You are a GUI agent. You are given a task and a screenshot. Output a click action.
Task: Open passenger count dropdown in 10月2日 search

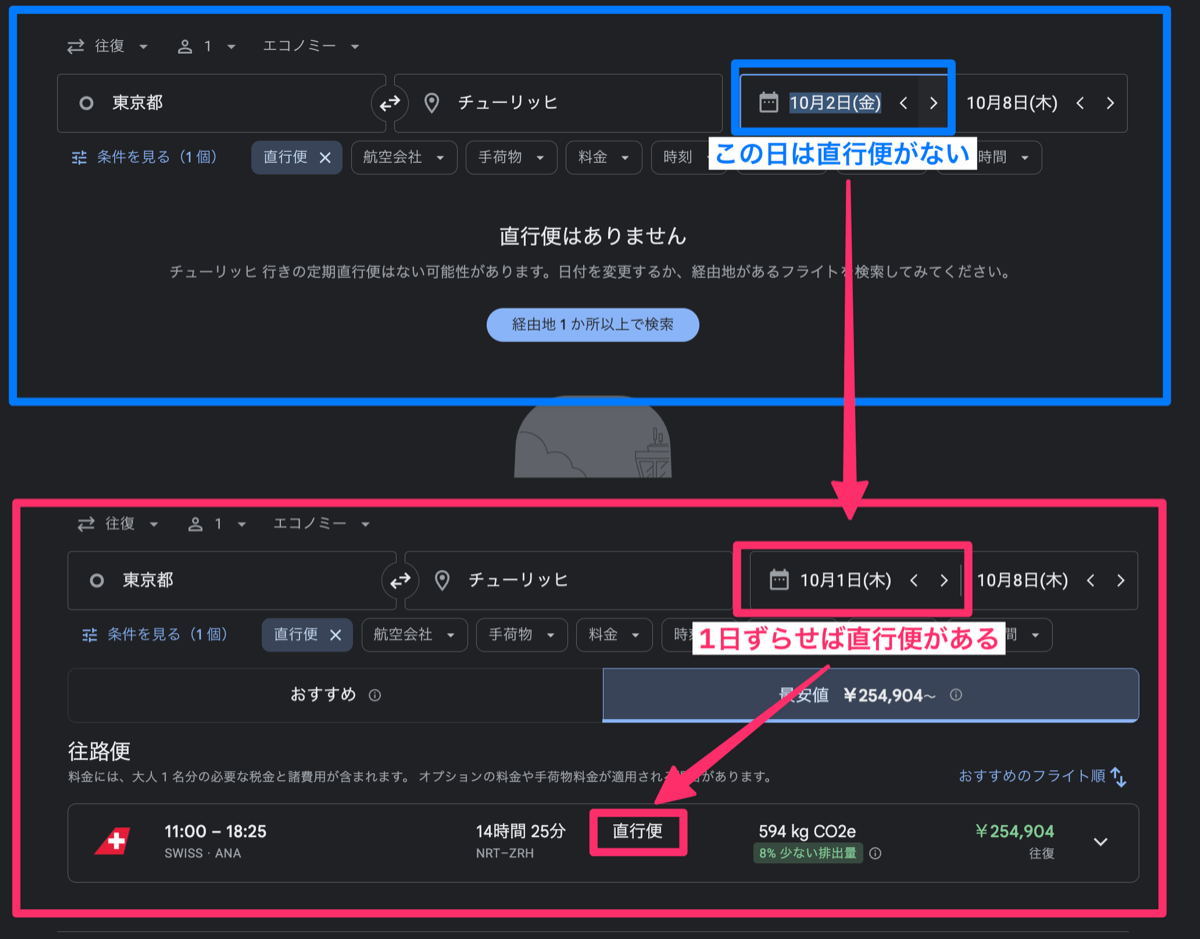coord(207,46)
